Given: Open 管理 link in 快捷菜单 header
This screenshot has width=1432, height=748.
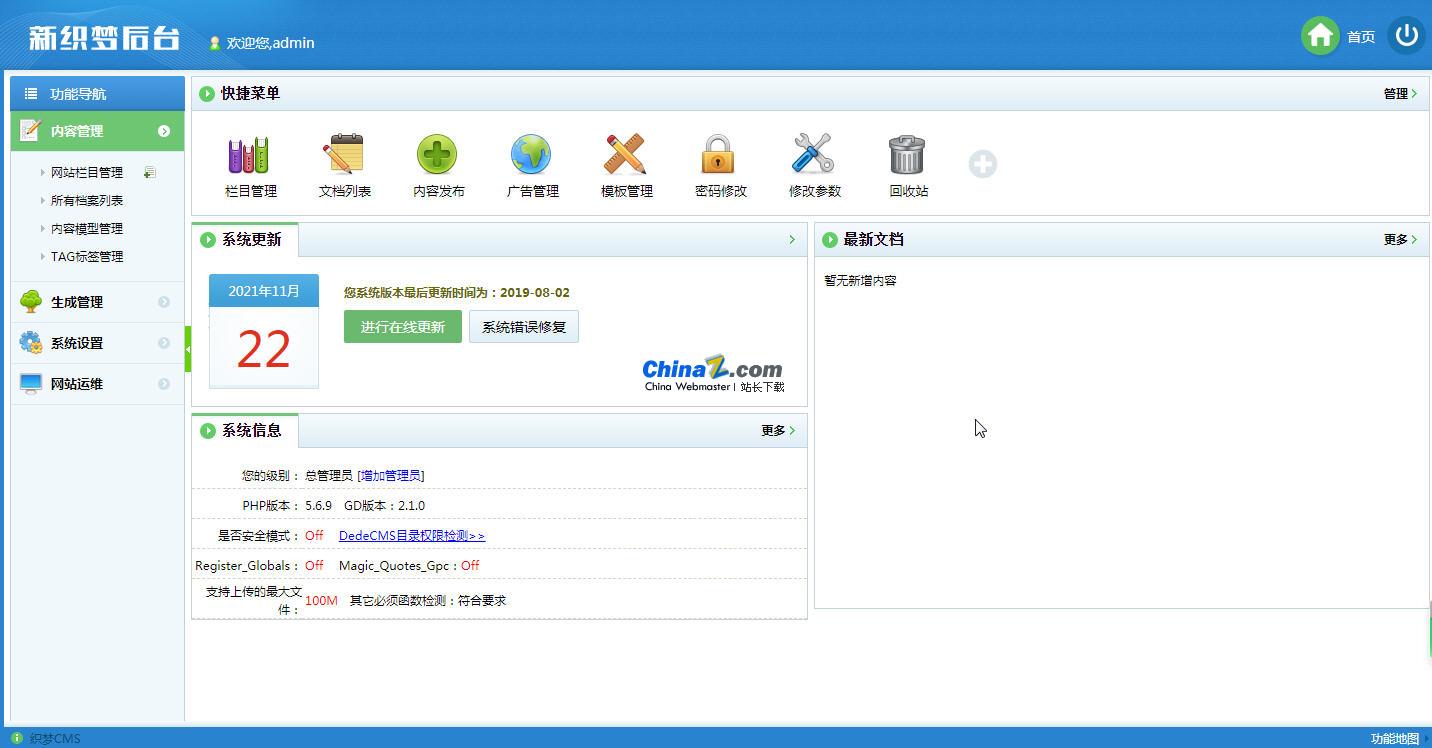Looking at the screenshot, I should pyautogui.click(x=1400, y=93).
